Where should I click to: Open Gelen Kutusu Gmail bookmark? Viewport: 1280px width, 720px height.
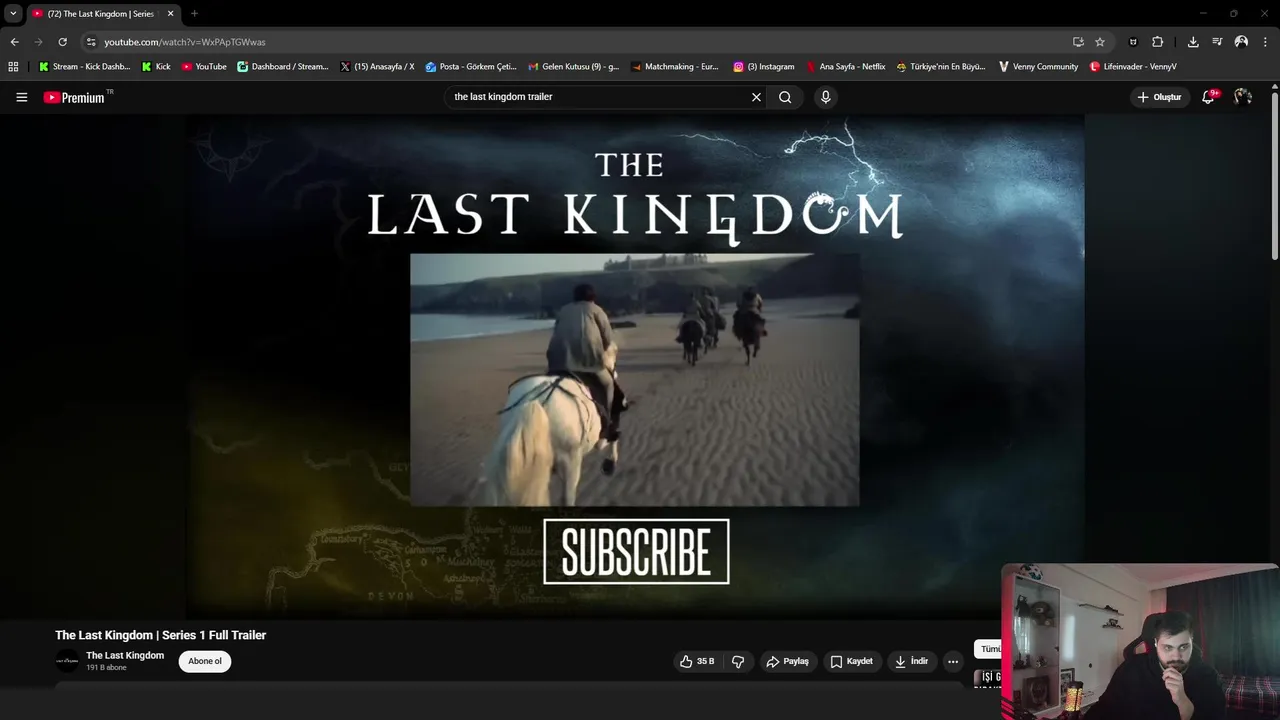point(573,67)
